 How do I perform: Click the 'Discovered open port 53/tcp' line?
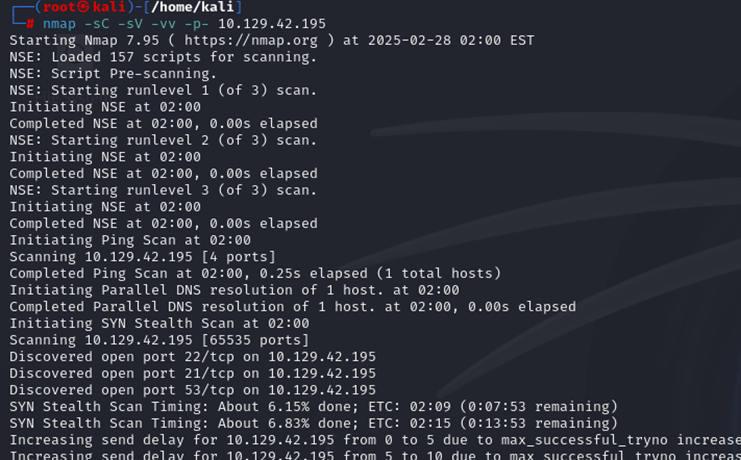pyautogui.click(x=193, y=390)
